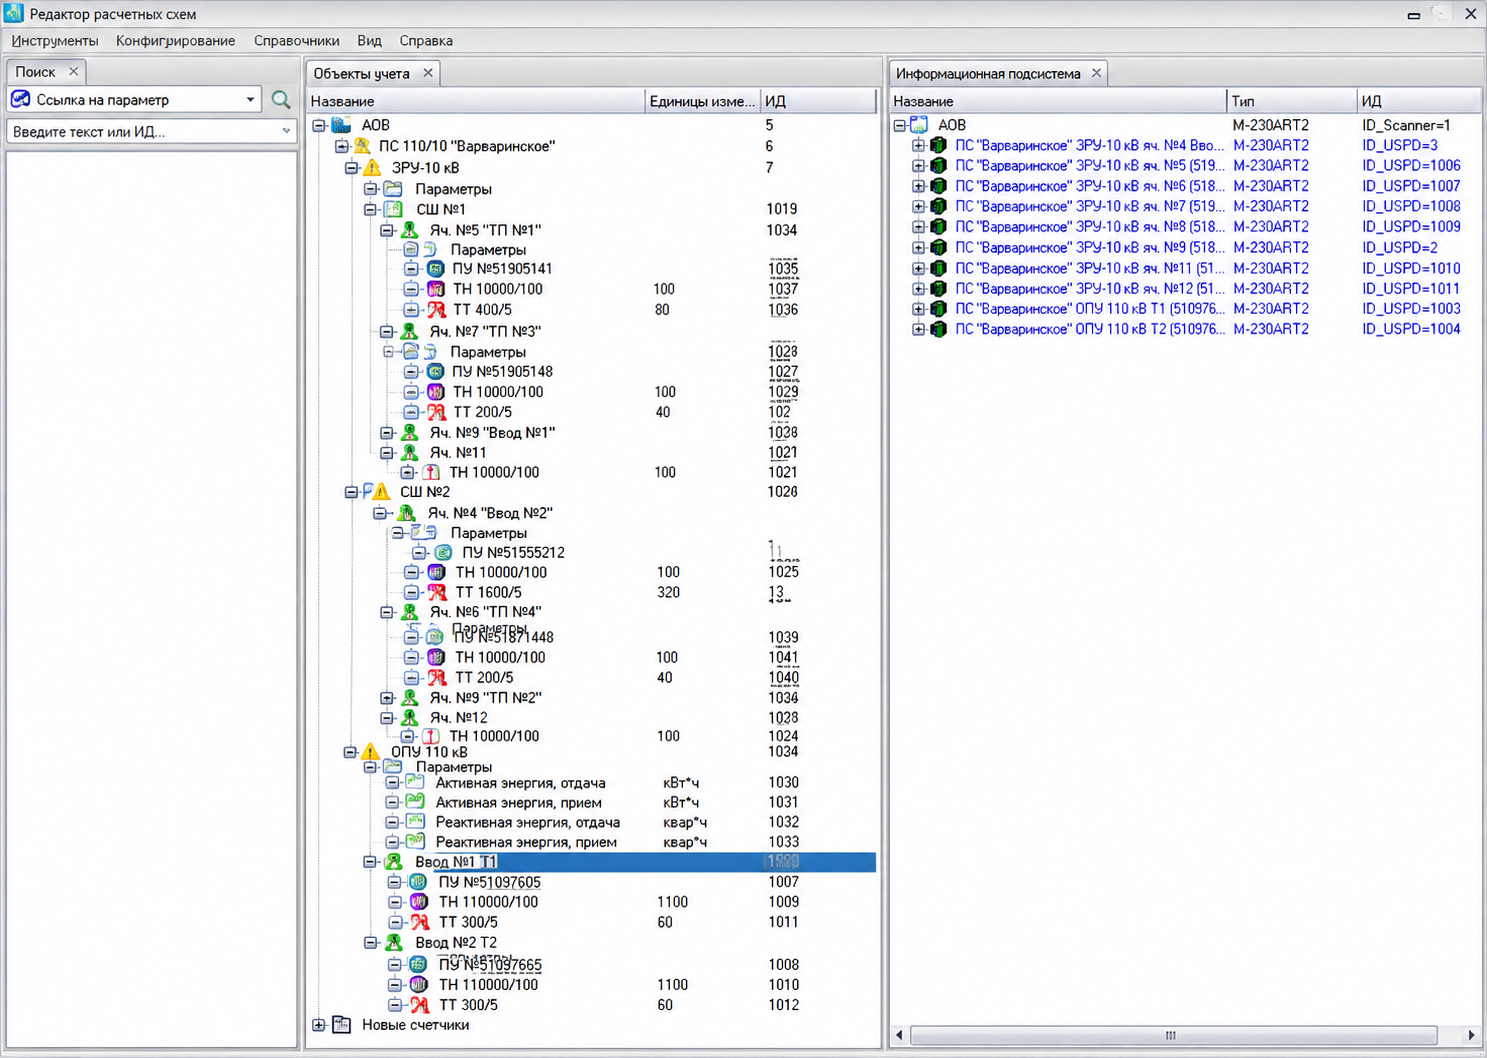Click cell icon of Яч. №7 "ТП №3"
1487x1058 pixels.
[409, 331]
